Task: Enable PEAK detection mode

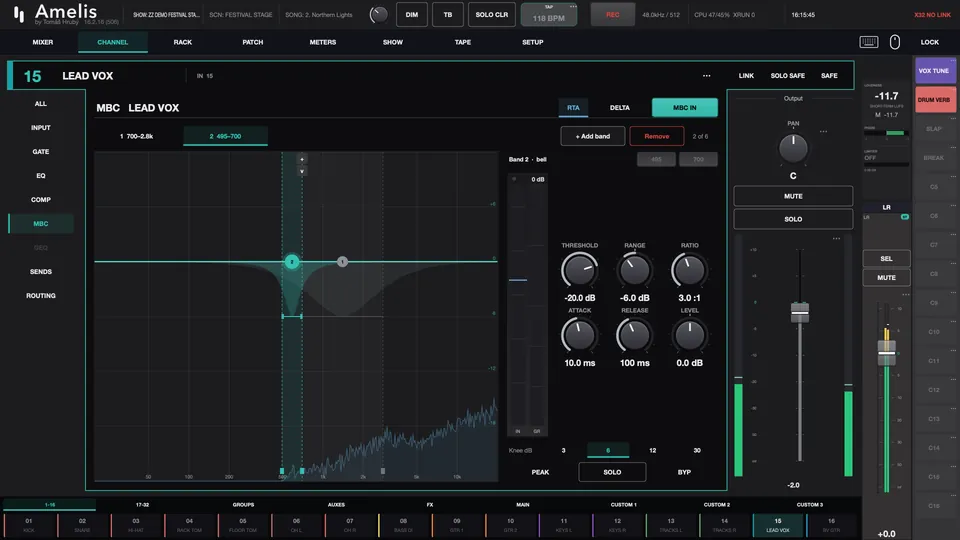Action: (540, 472)
